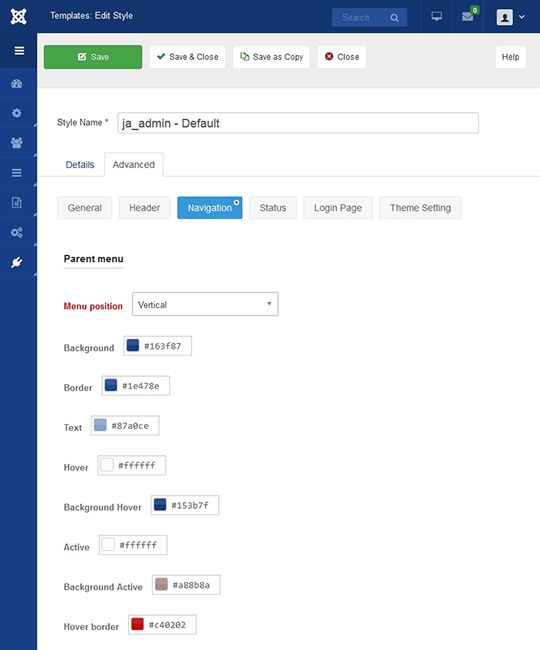Click the Background Active color swatch
The height and width of the screenshot is (650, 540).
click(161, 584)
